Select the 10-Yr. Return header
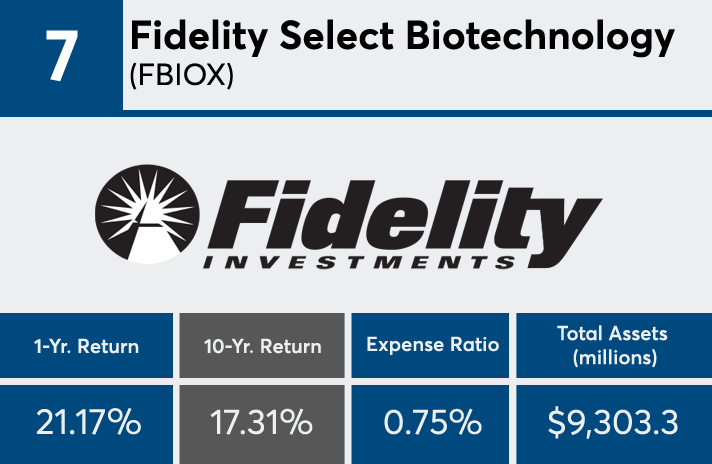 [262, 346]
